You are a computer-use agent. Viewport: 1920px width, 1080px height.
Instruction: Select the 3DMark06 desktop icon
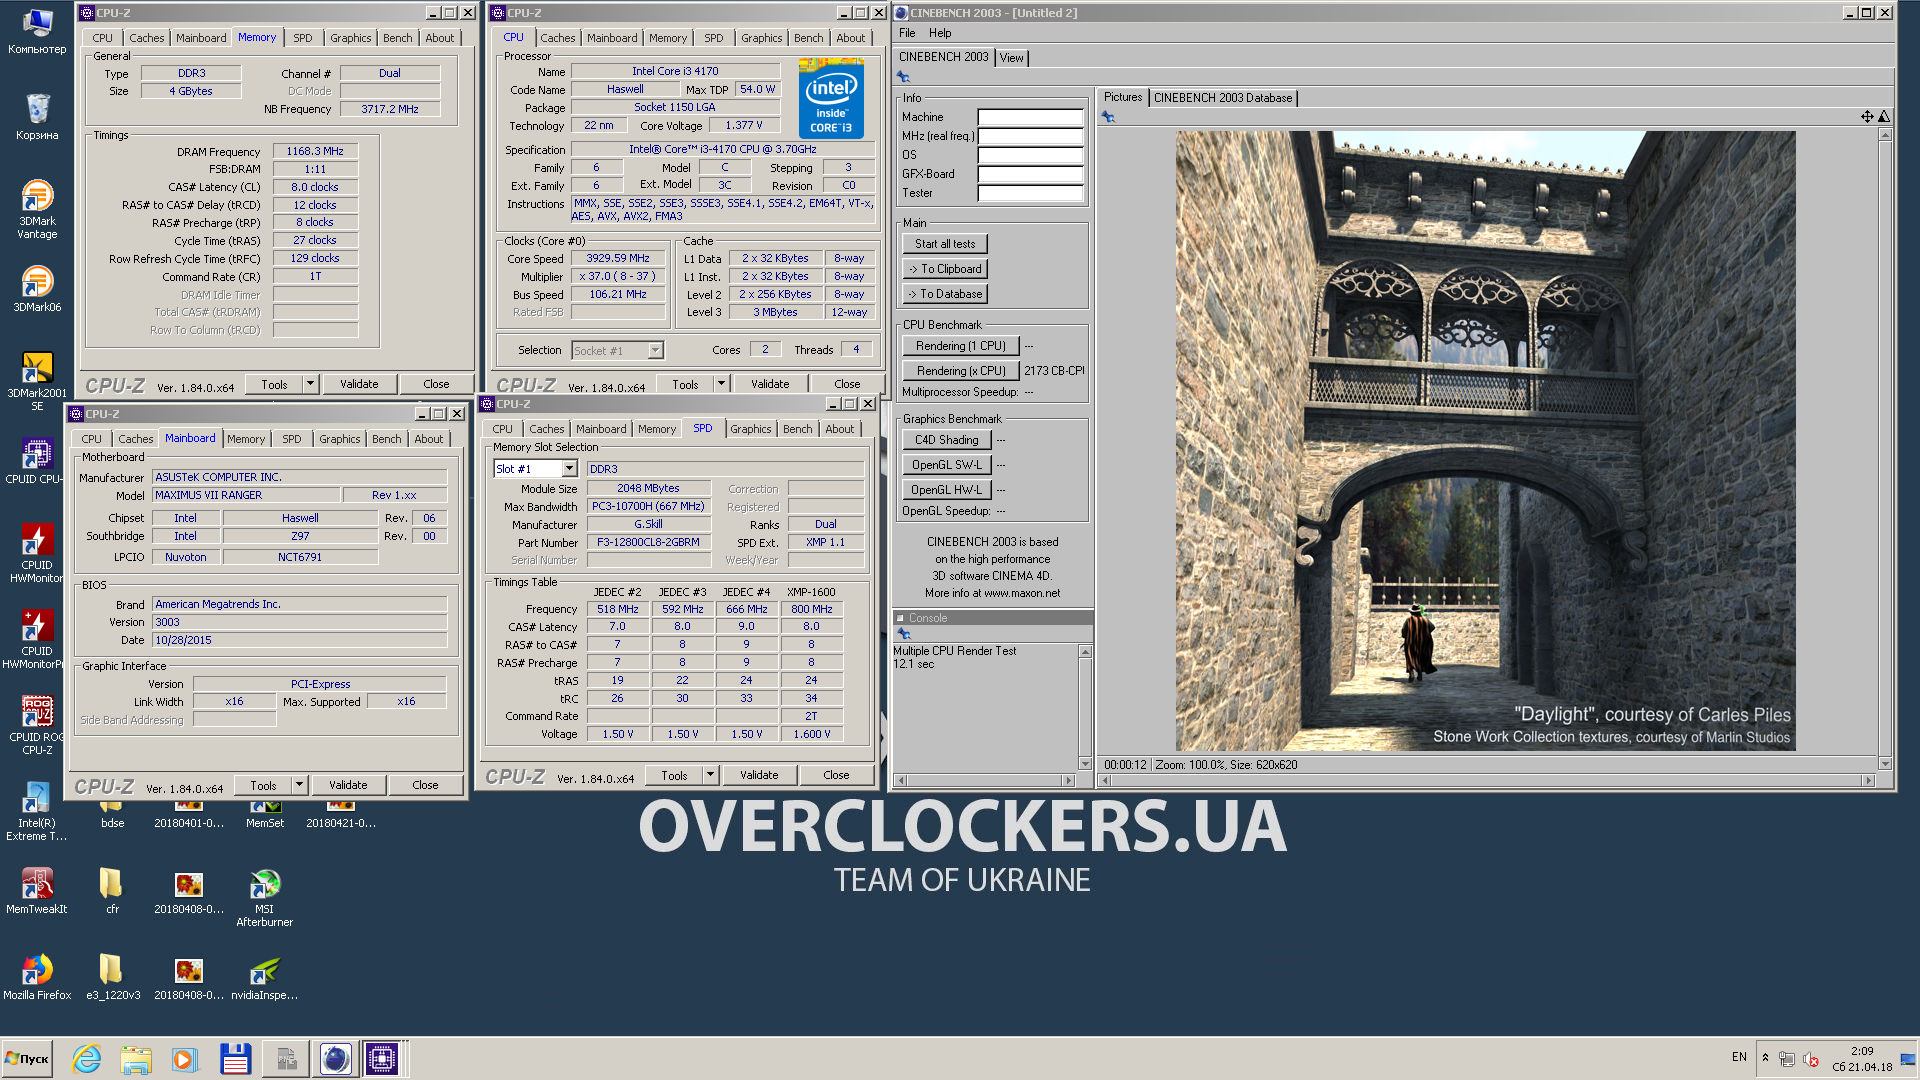coord(37,289)
